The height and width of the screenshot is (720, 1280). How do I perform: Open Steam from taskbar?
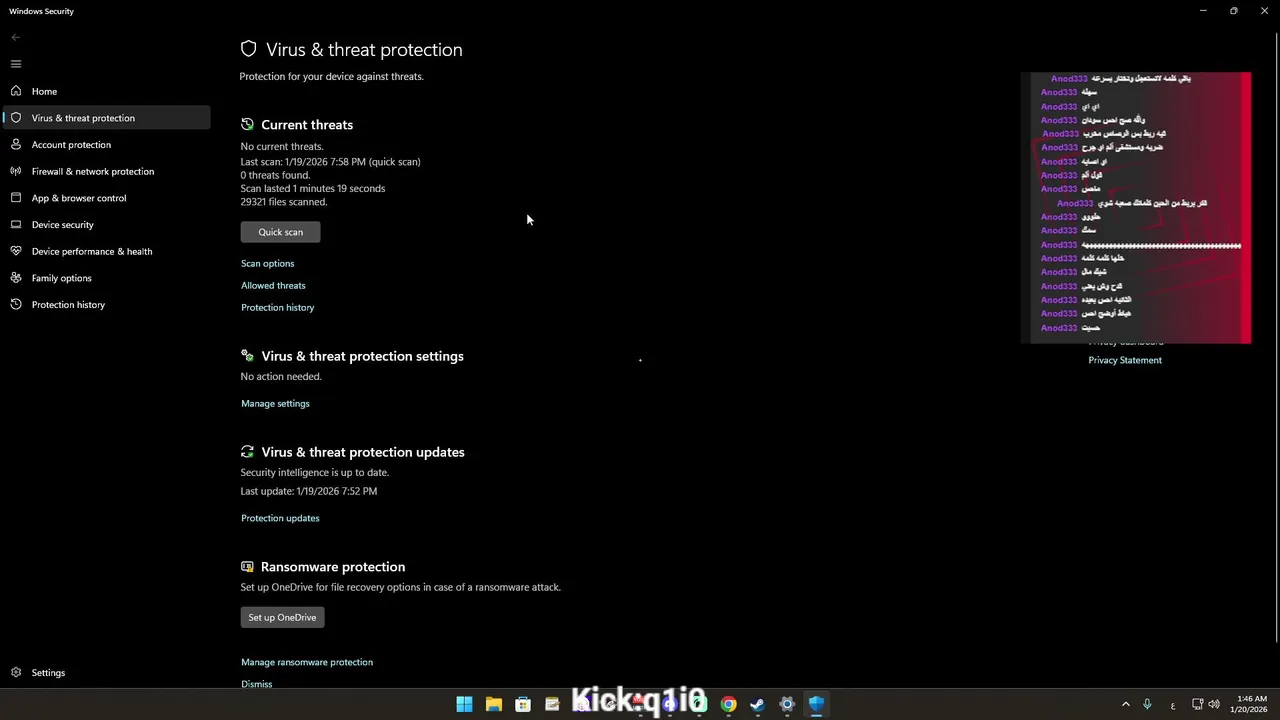(758, 704)
